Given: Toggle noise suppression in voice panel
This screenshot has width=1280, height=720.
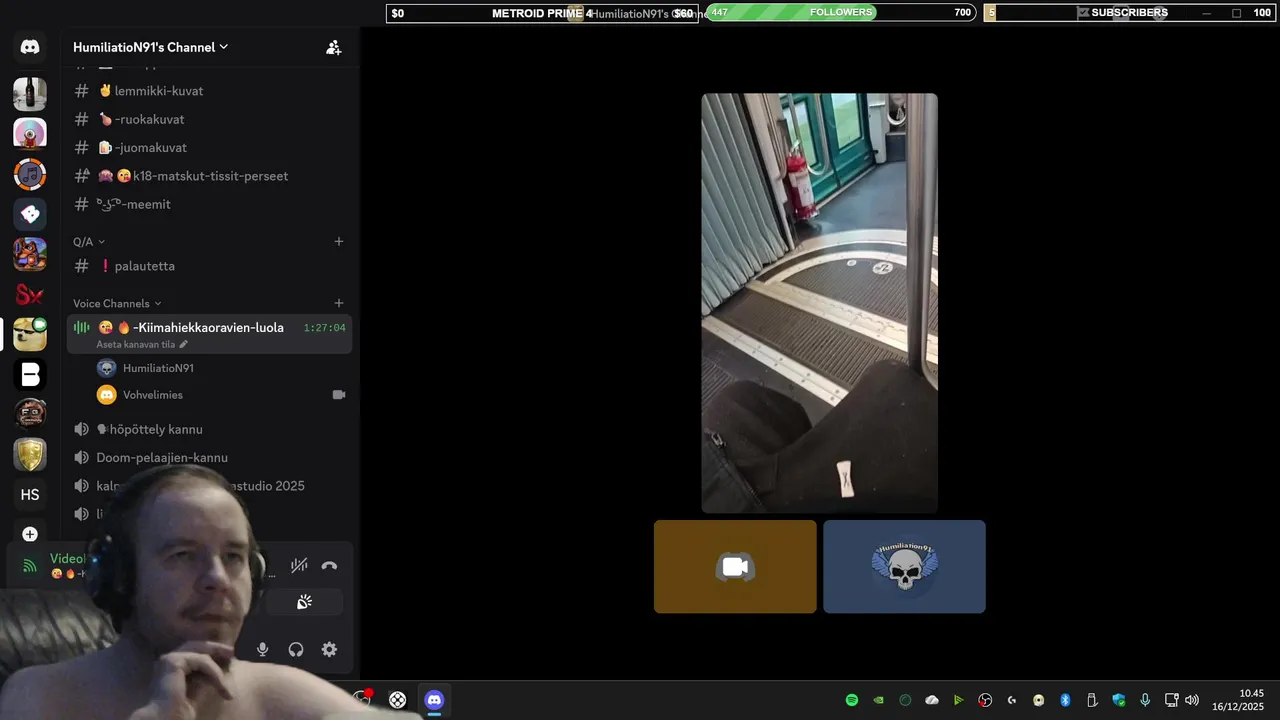Looking at the screenshot, I should [299, 565].
